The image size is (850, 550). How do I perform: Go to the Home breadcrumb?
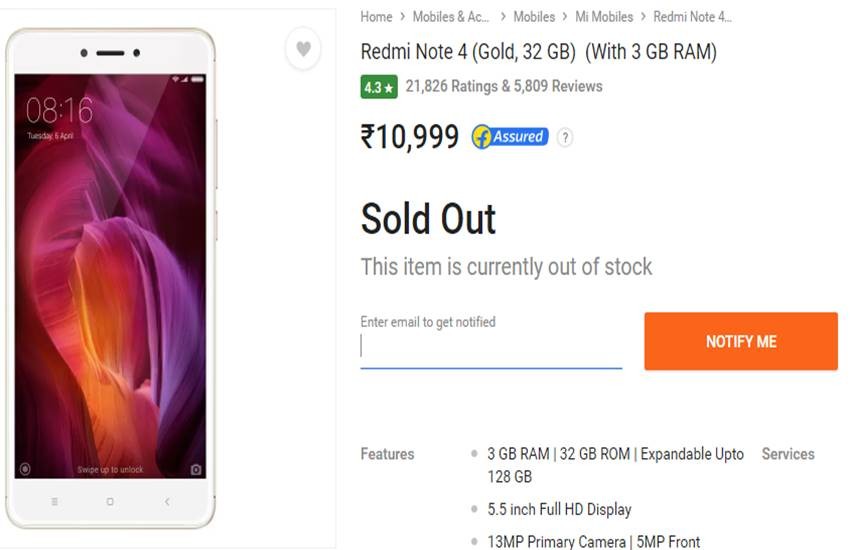point(376,17)
